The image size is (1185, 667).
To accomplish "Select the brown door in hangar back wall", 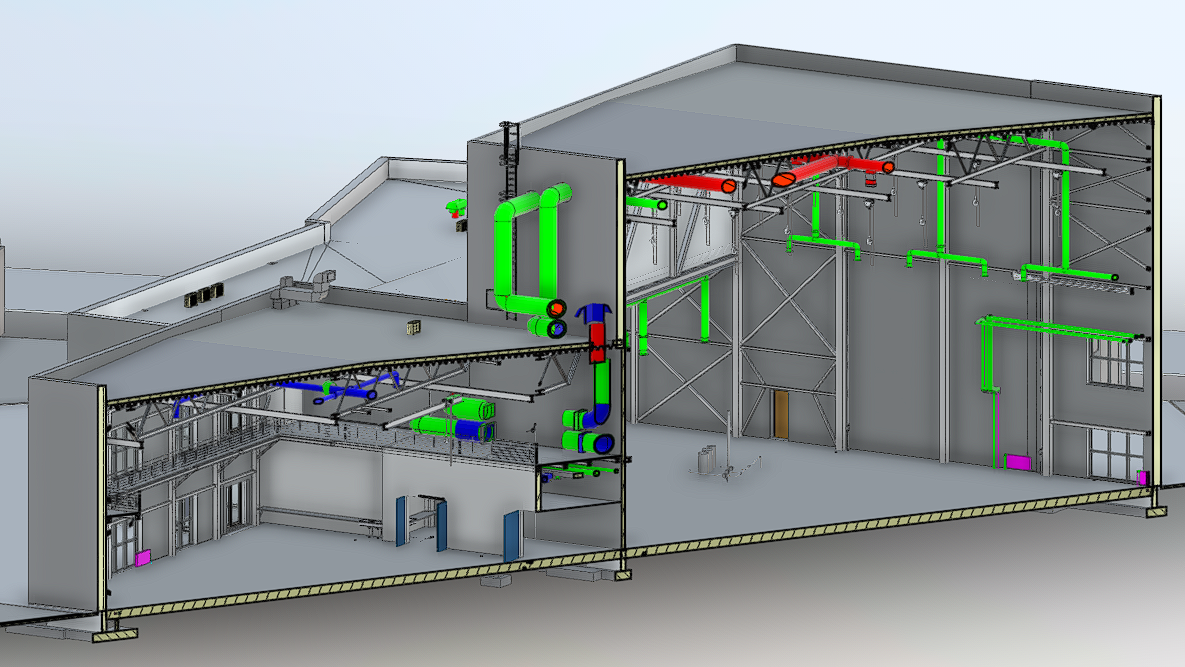I will point(780,413).
